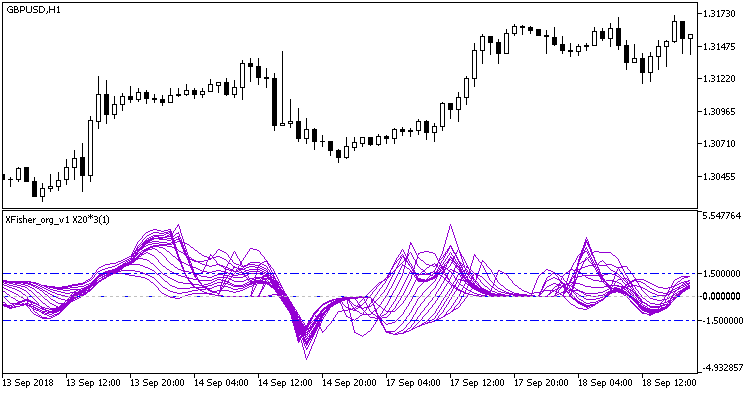Image resolution: width=750 pixels, height=394 pixels.
Task: Click the 13 Sep 20:00 time label
Action: click(157, 383)
